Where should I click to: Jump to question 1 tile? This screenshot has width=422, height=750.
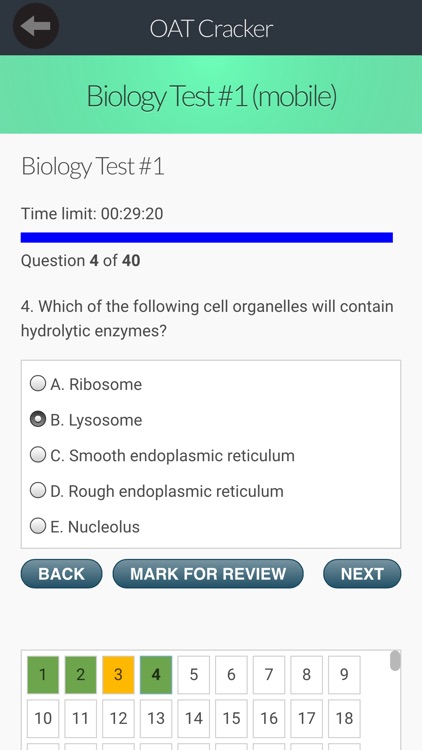[43, 675]
